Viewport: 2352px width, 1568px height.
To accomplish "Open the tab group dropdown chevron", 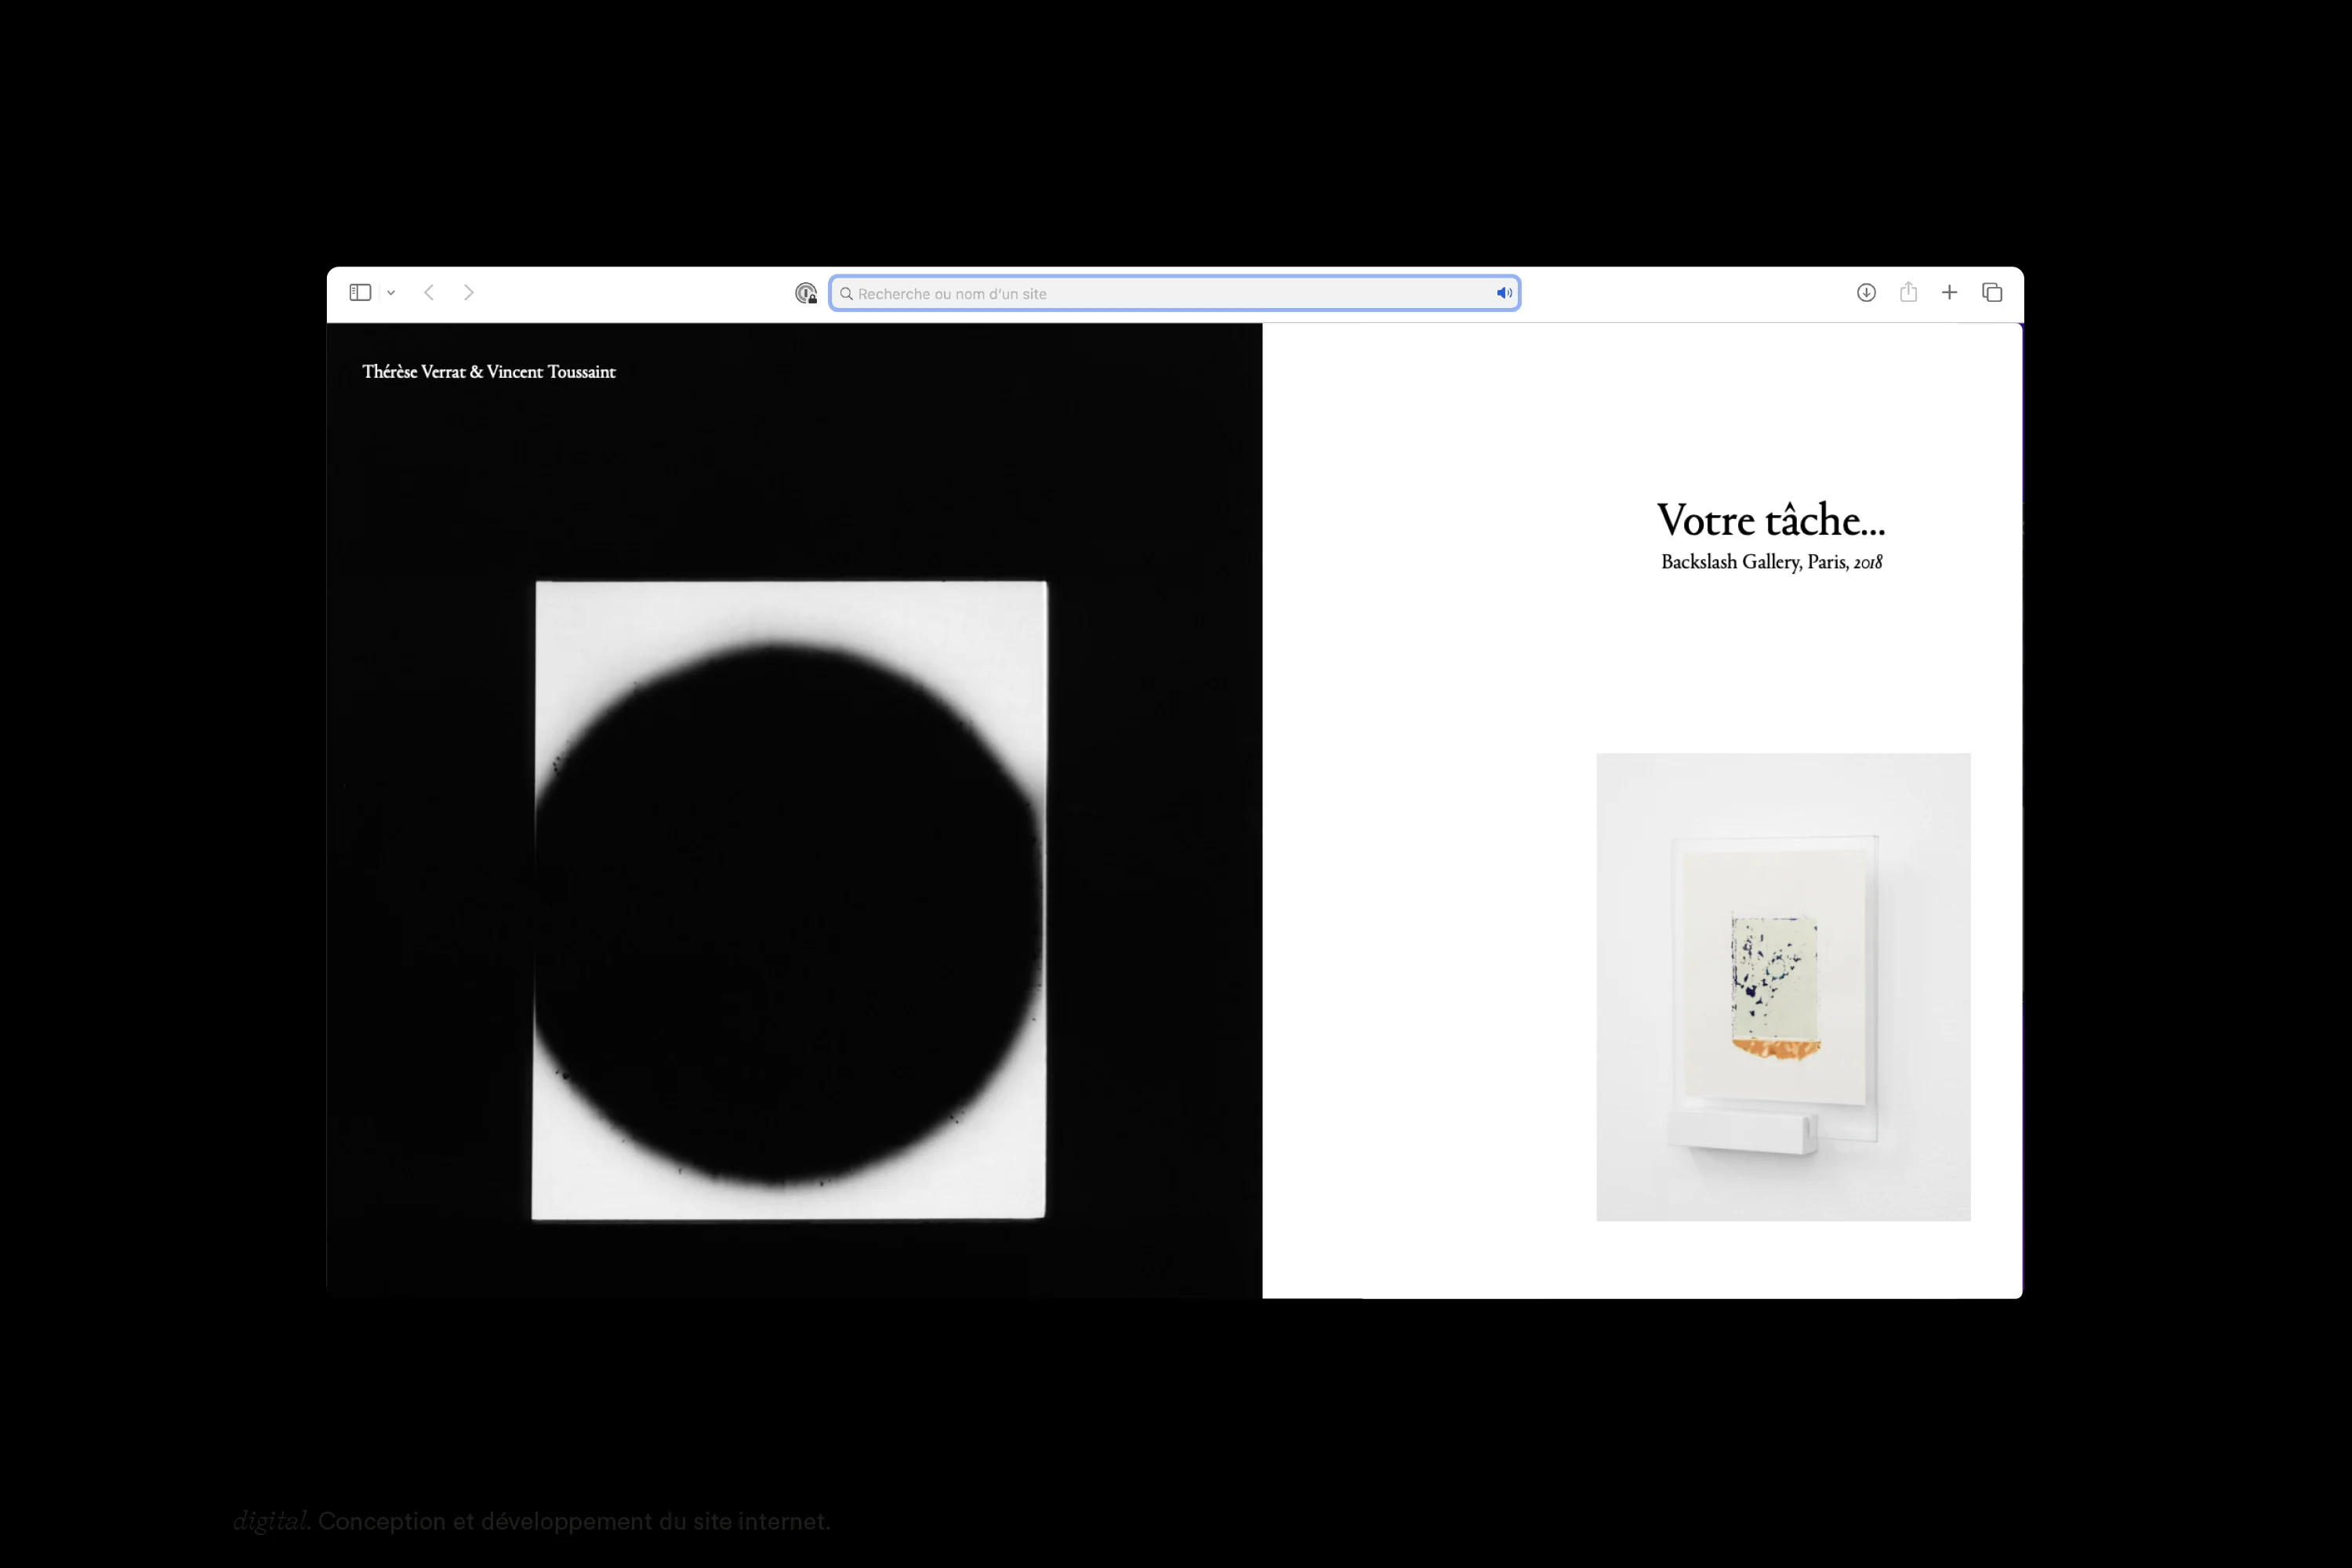I will [391, 293].
